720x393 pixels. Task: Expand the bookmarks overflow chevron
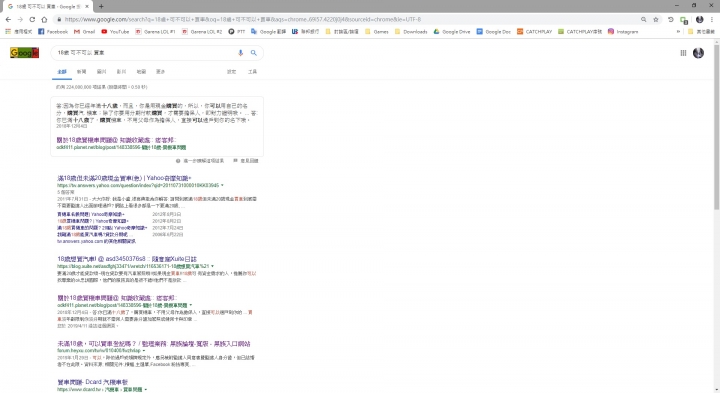[678, 32]
